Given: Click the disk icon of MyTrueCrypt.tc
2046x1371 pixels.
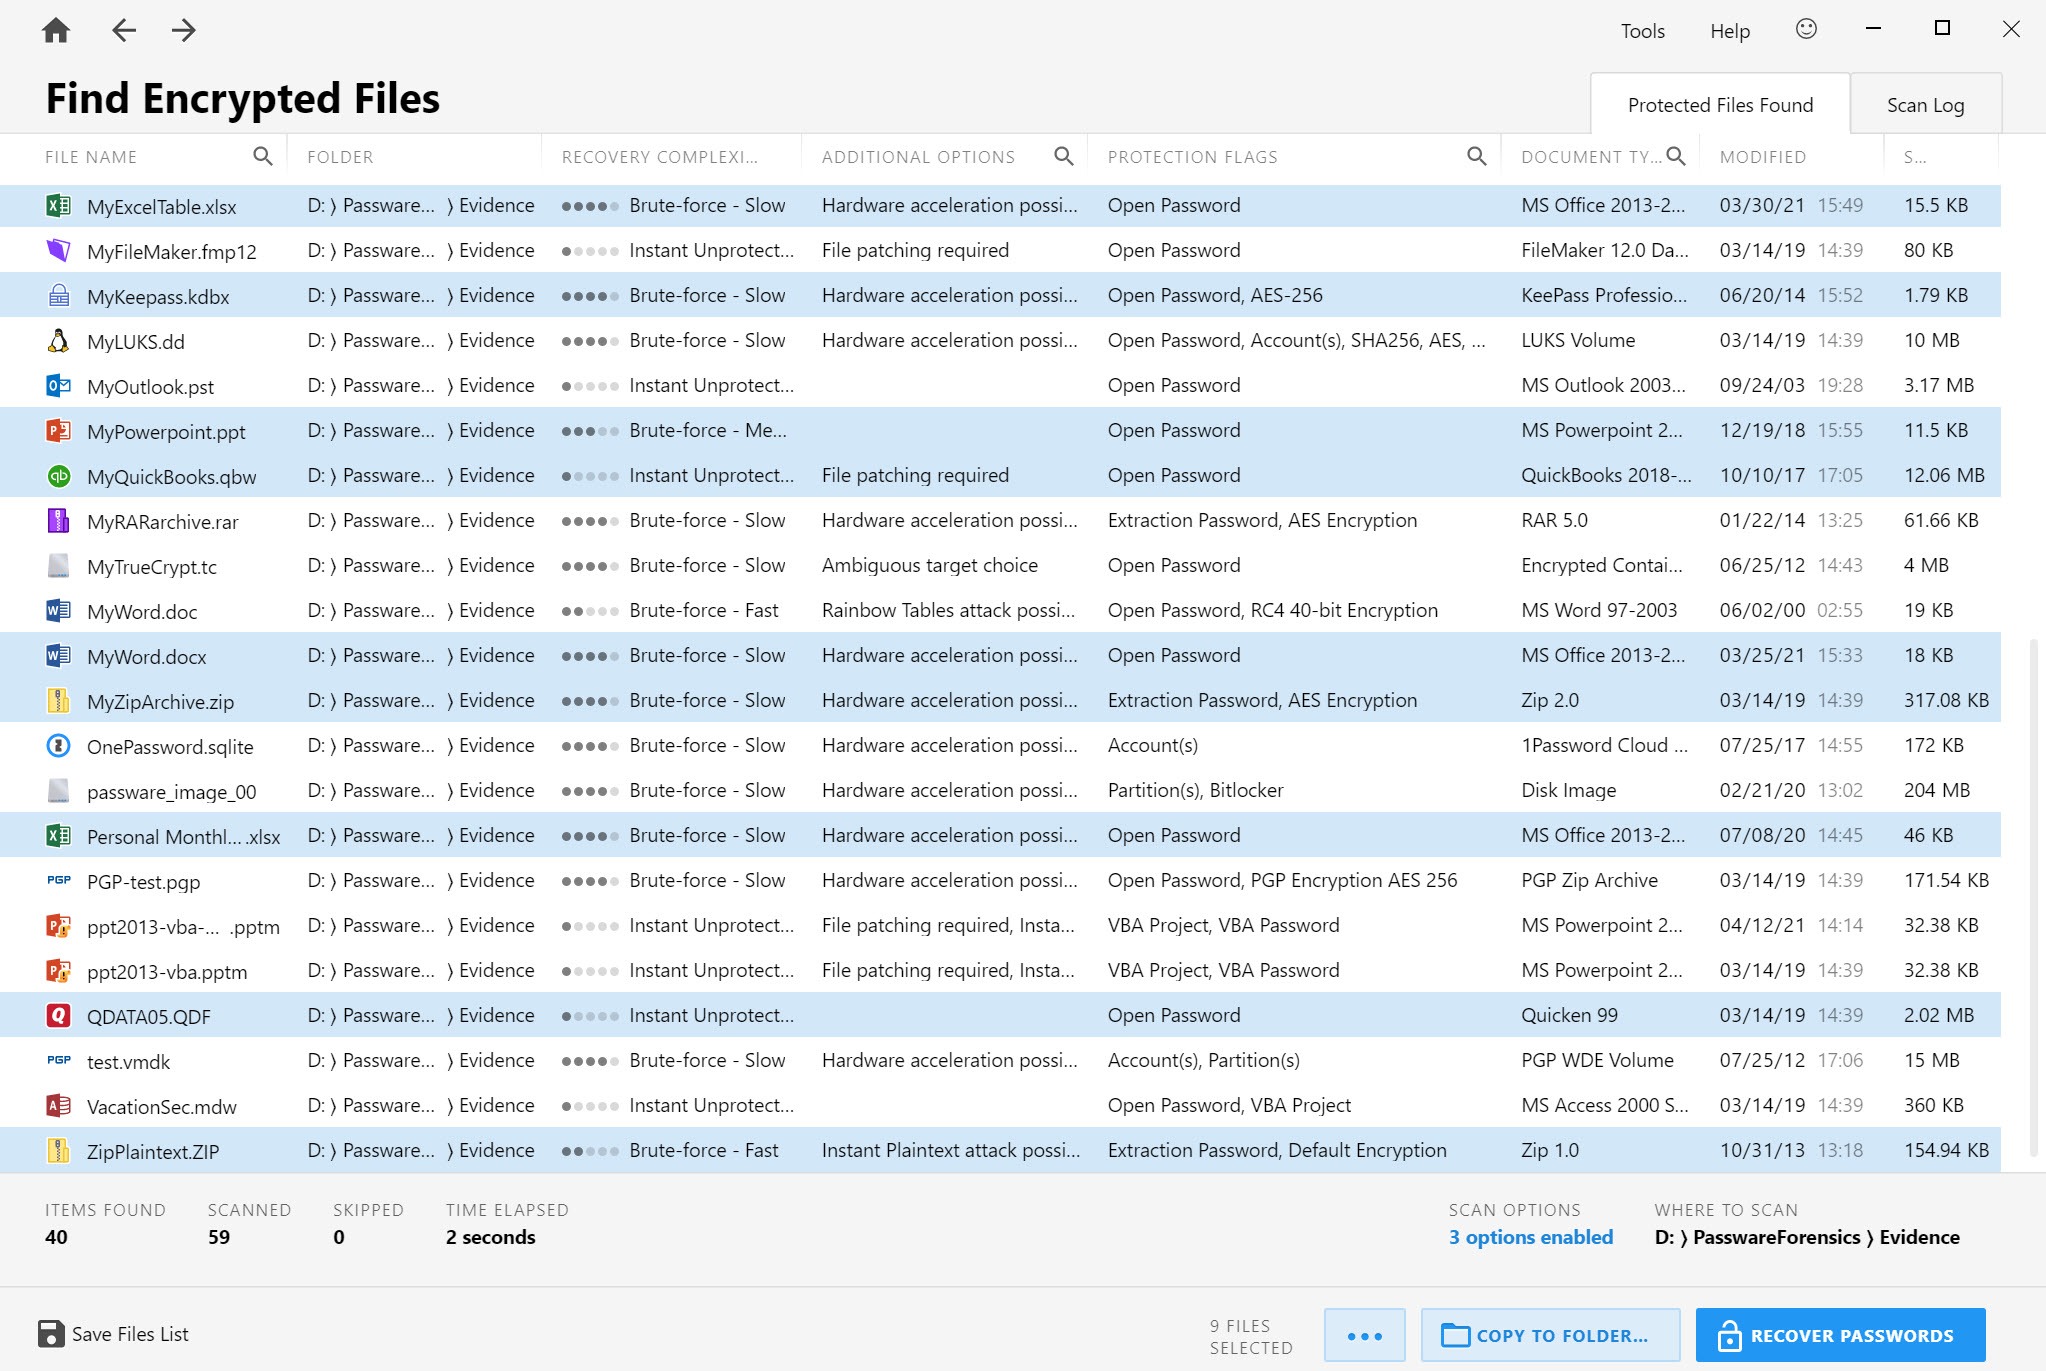Looking at the screenshot, I should tap(59, 566).
